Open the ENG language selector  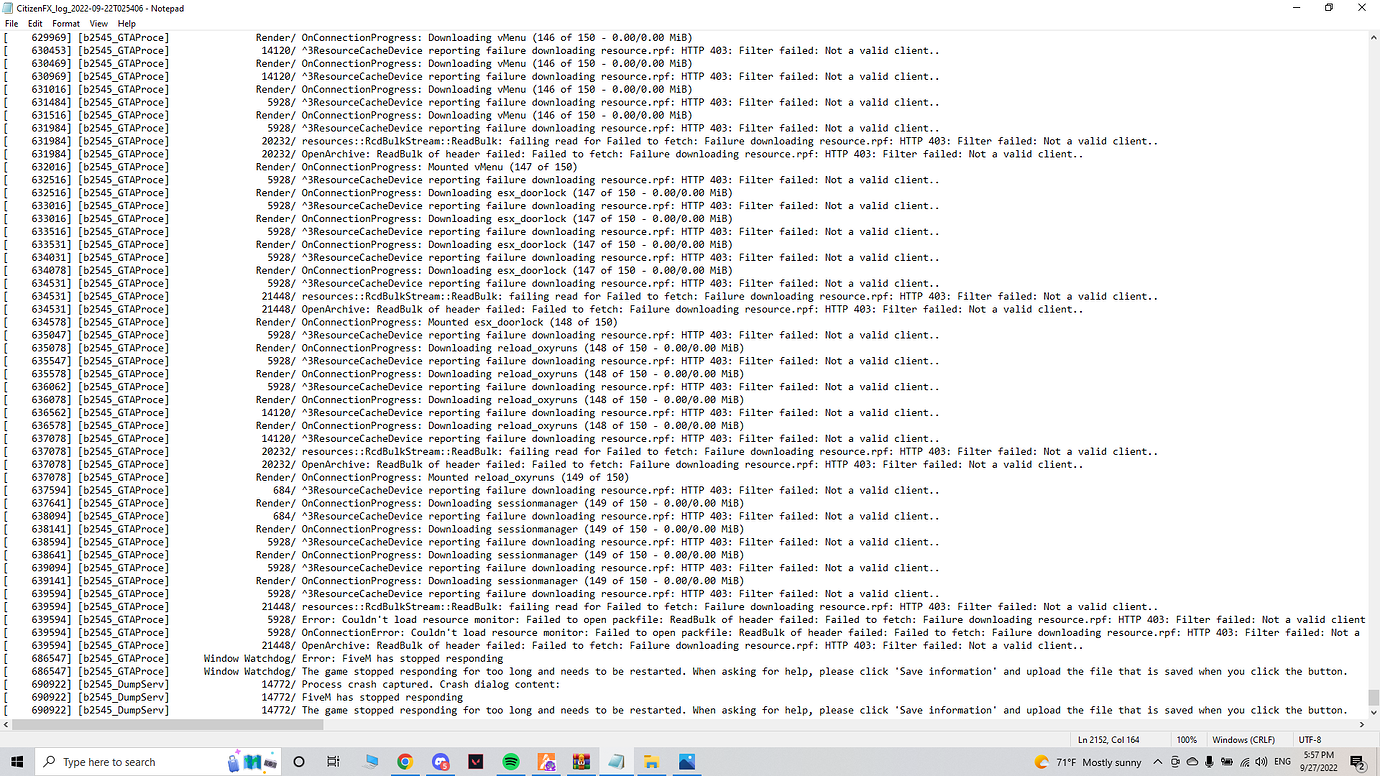[x=1281, y=761]
